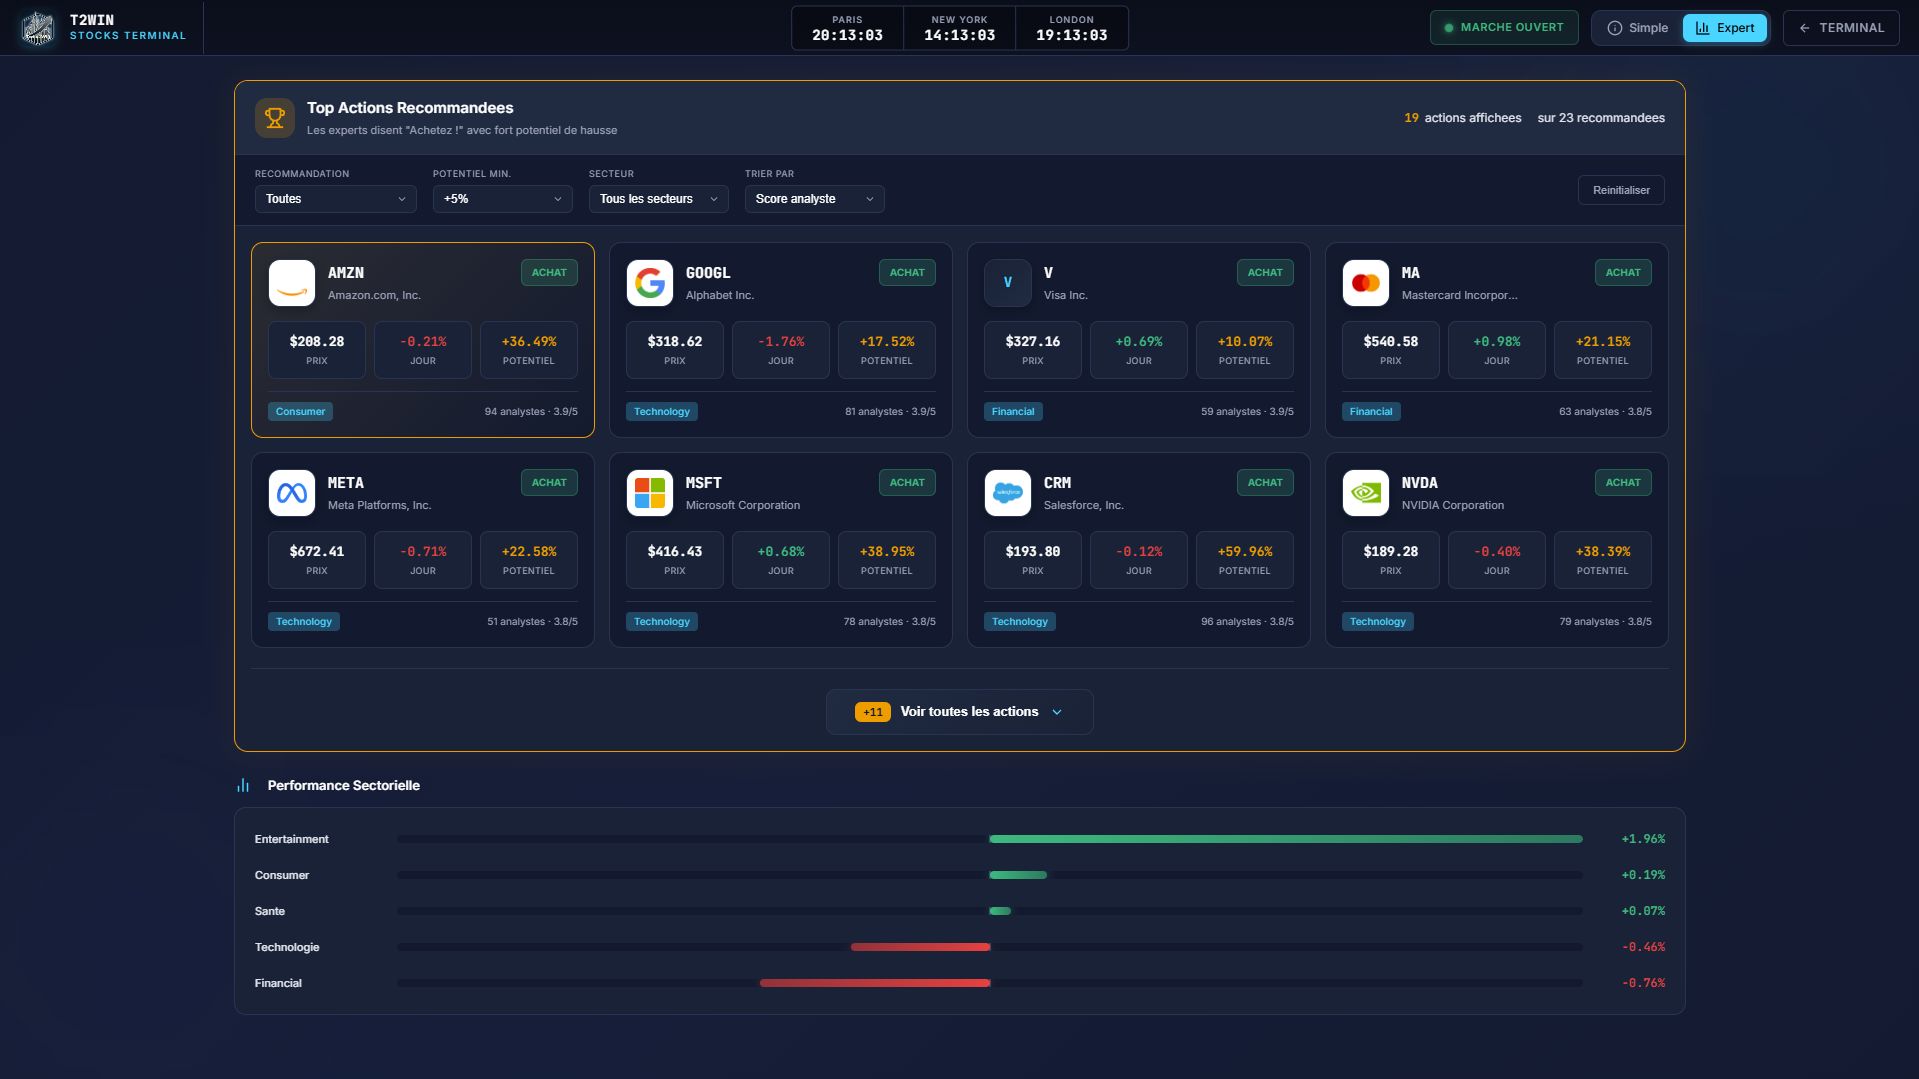
Task: Open the Trier par dropdown Score analyste
Action: [814, 199]
